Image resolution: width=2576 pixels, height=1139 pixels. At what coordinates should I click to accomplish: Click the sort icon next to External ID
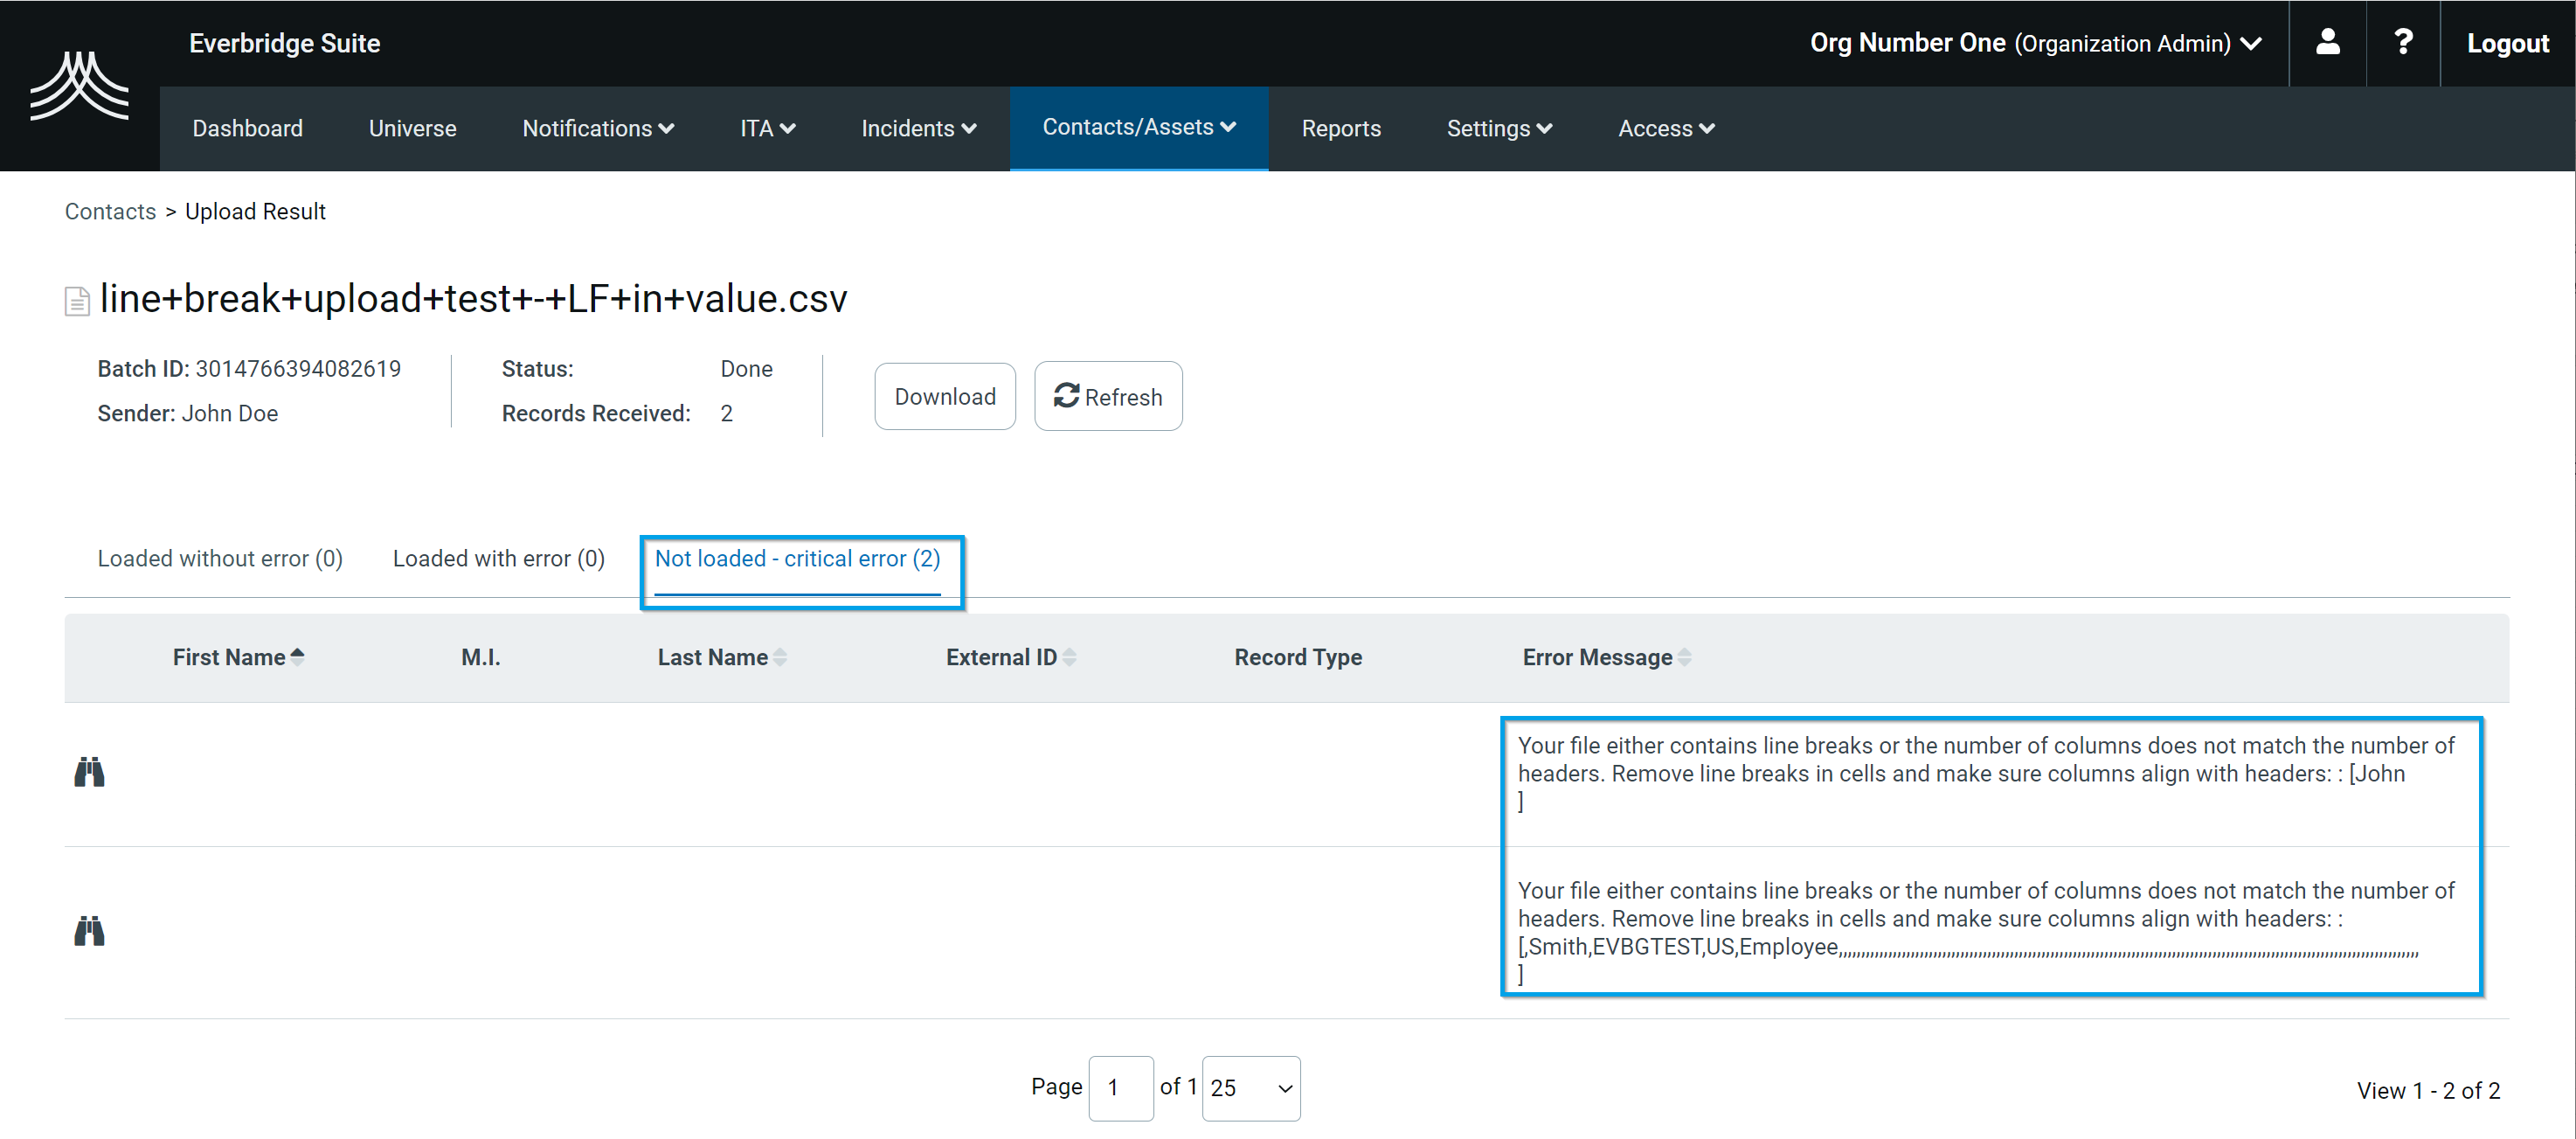1070,657
